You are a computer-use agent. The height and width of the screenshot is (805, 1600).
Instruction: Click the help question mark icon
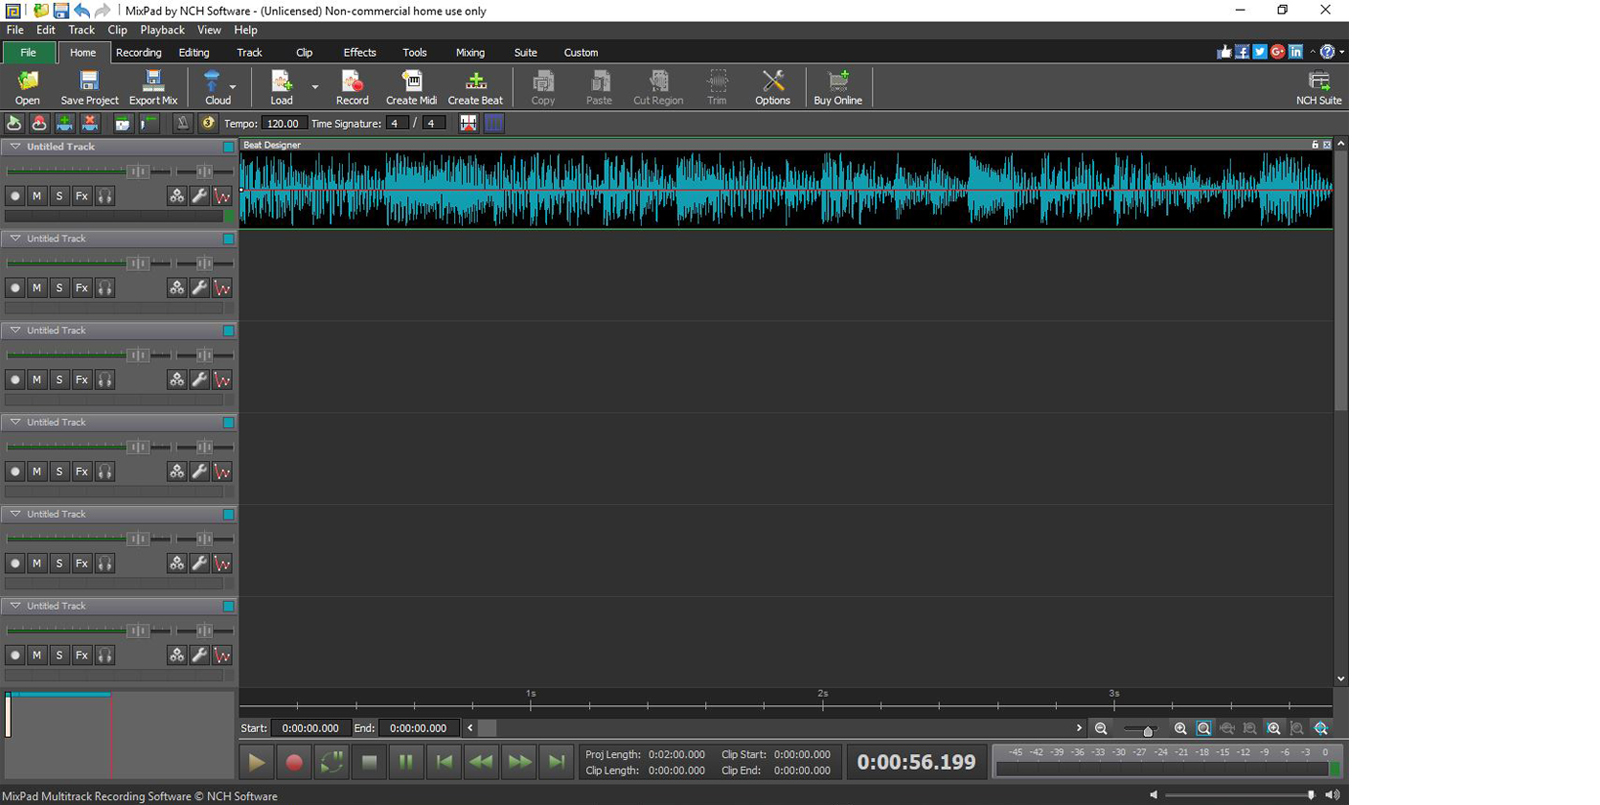pos(1327,52)
